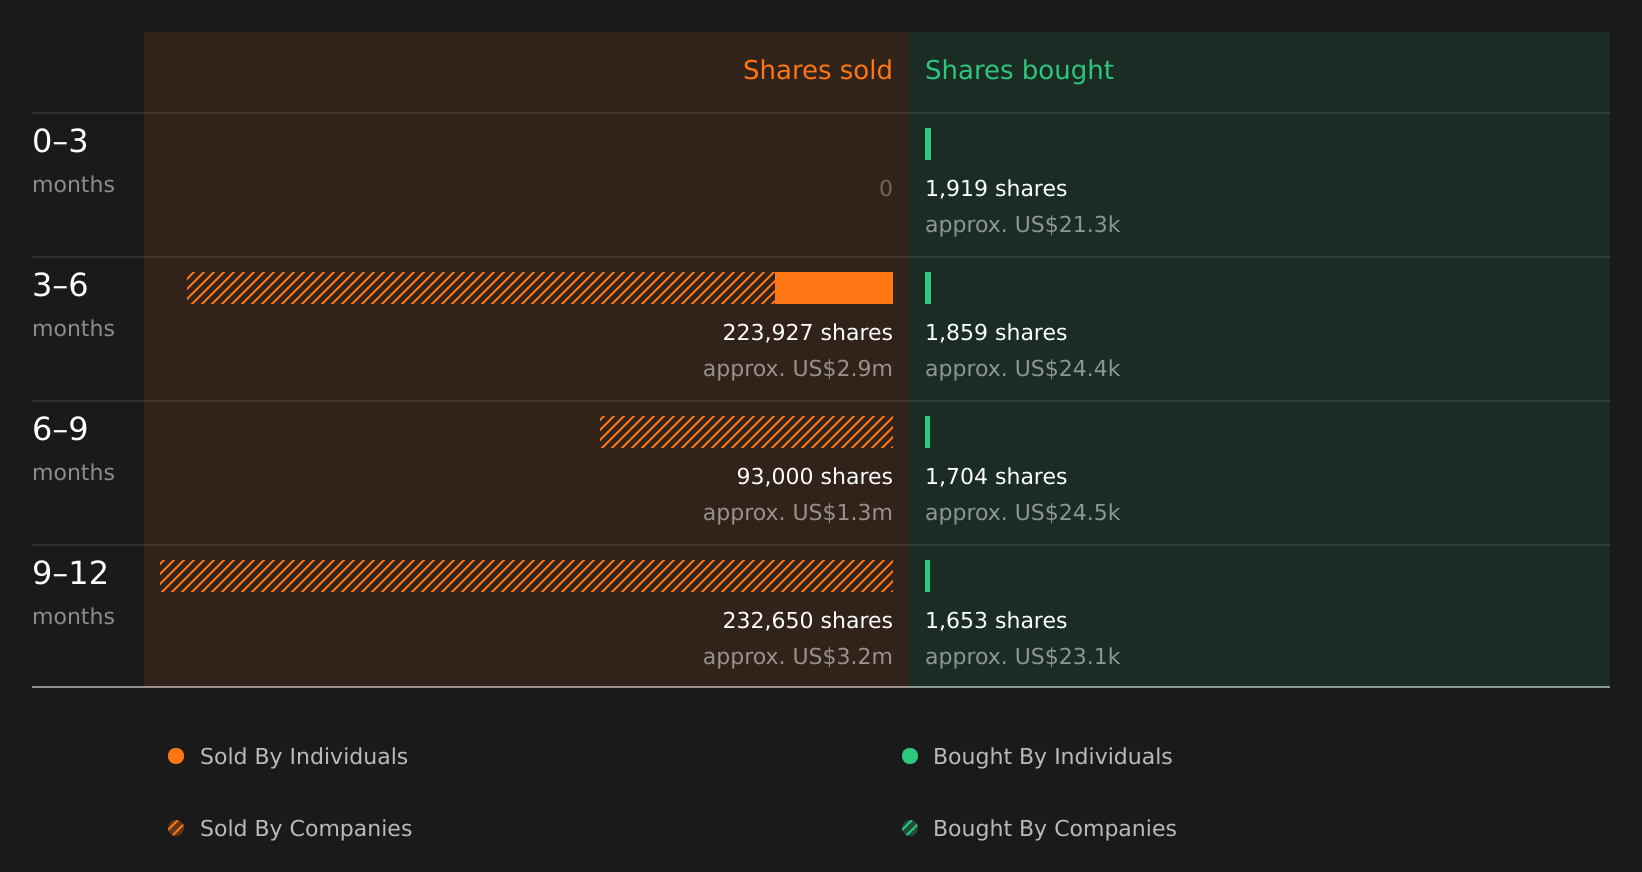Click the 1,859 shares value
Viewport: 1642px width, 872px height.
(x=996, y=332)
